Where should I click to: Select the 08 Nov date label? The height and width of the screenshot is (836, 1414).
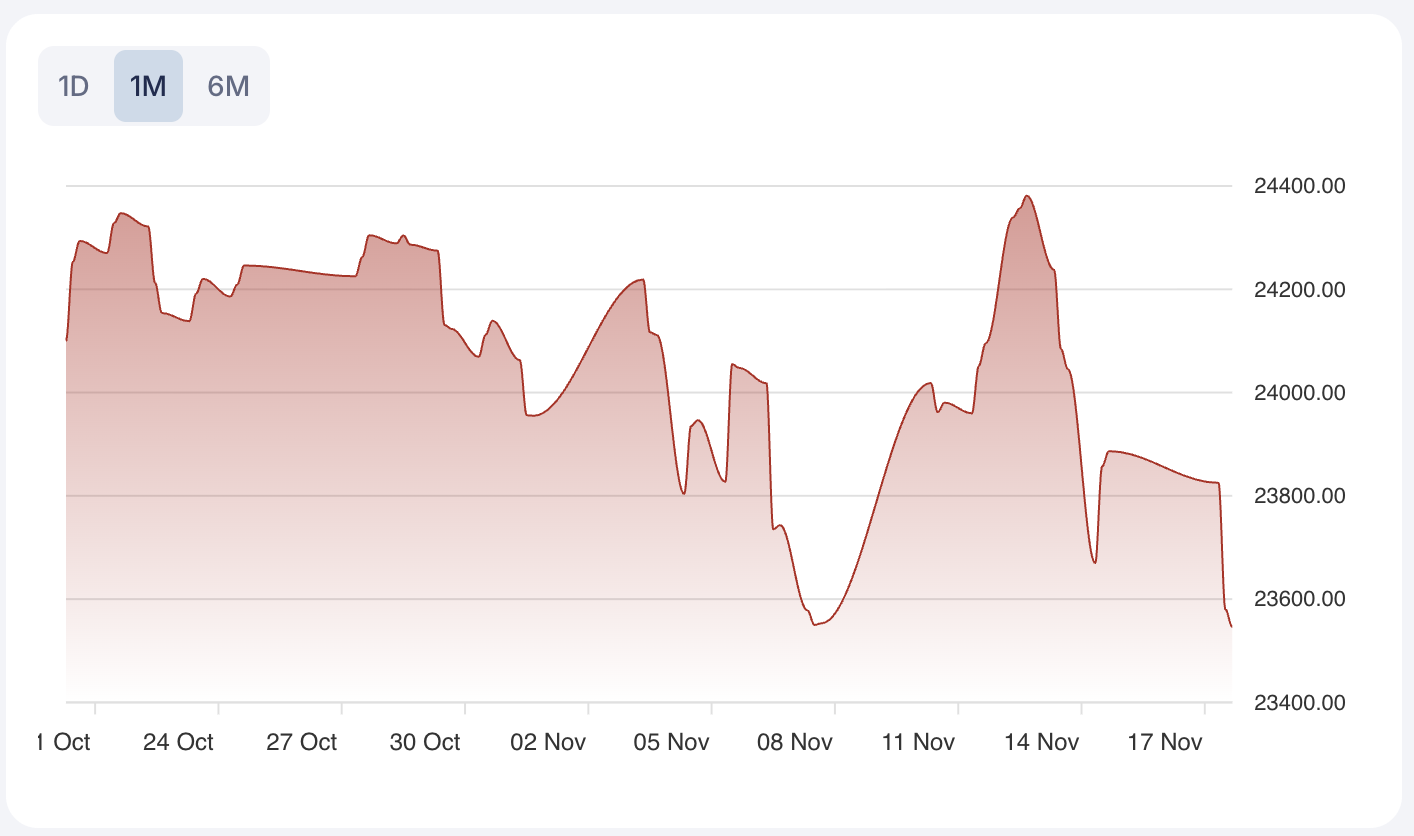797,742
